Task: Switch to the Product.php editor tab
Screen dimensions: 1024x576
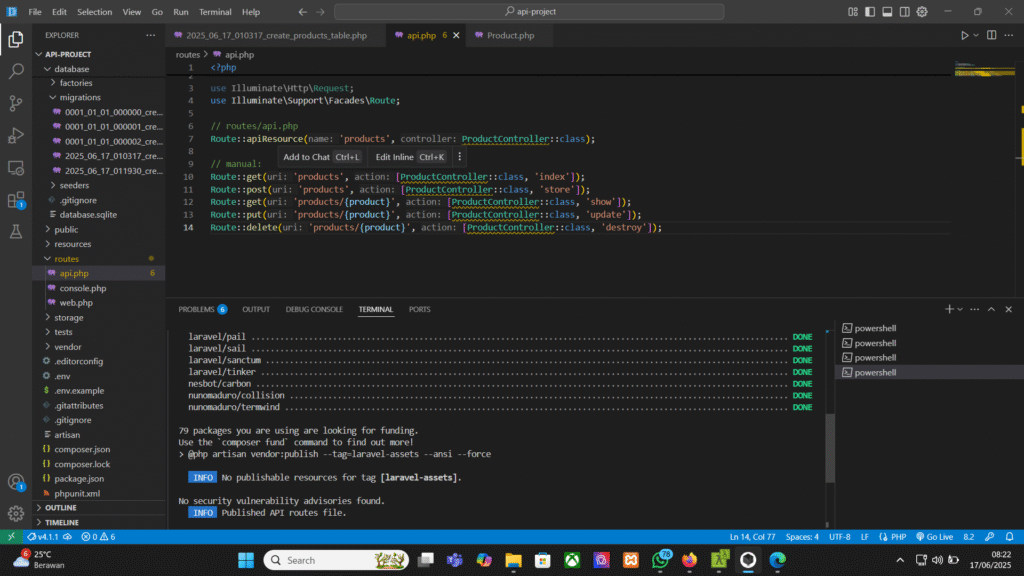Action: 510,36
